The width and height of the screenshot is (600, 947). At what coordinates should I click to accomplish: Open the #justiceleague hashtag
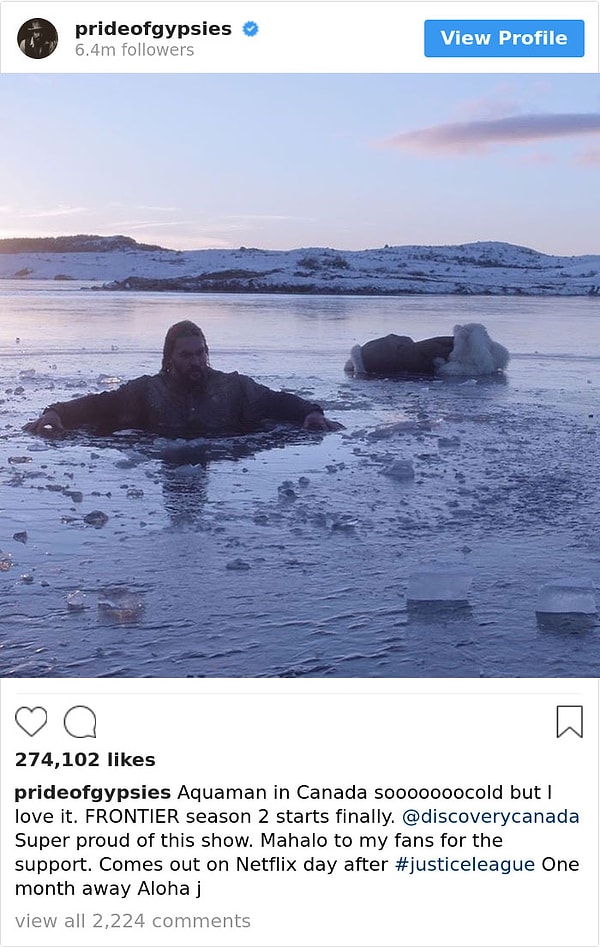click(465, 865)
